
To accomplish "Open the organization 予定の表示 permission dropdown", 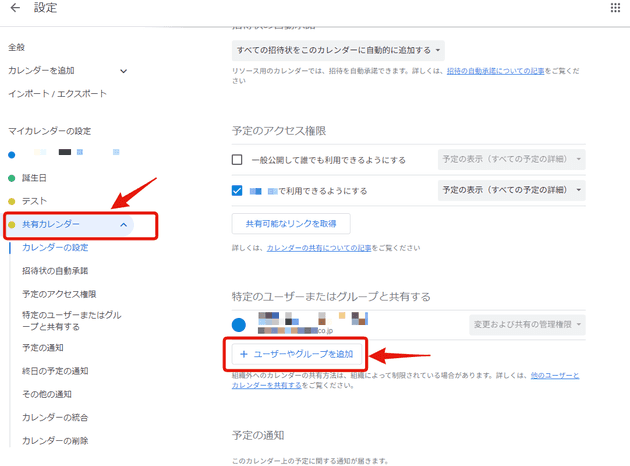I will point(511,190).
